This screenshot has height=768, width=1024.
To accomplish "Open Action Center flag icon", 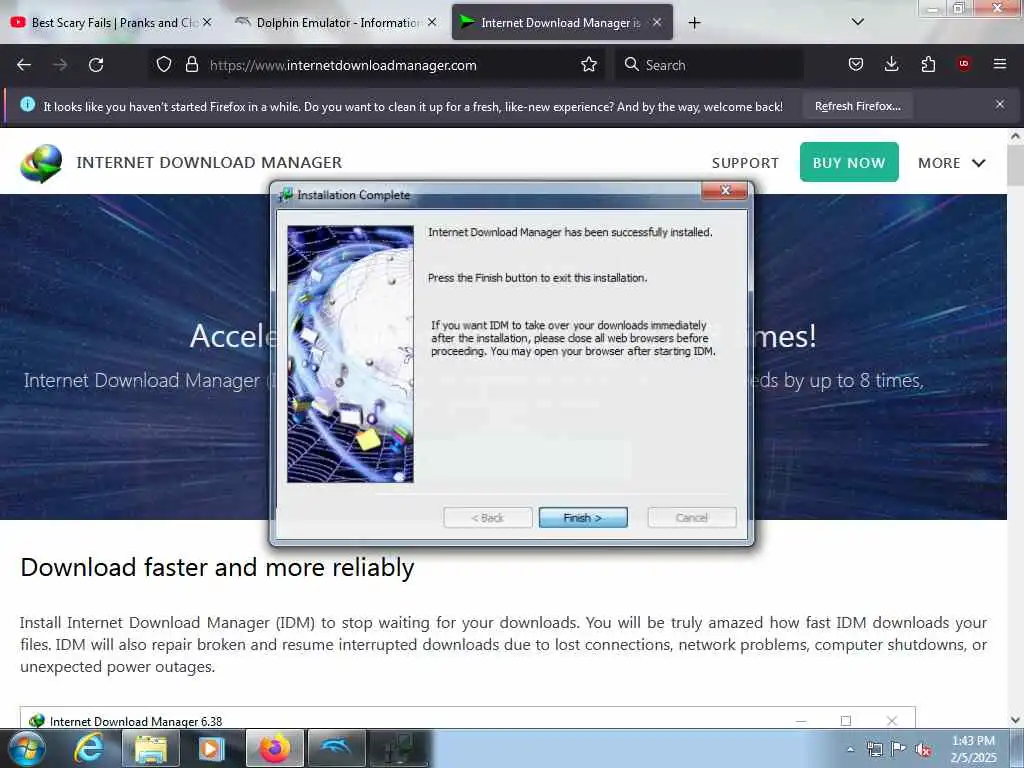I will [x=898, y=749].
